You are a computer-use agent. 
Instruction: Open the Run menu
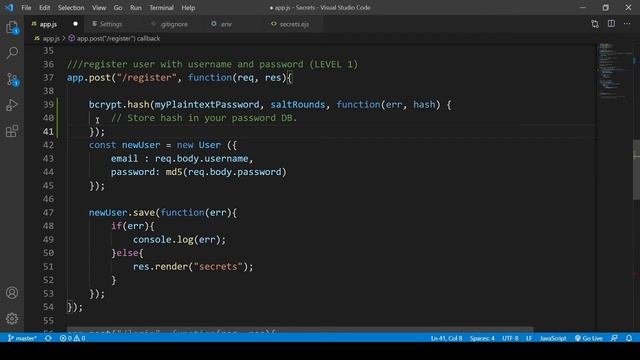[x=136, y=8]
